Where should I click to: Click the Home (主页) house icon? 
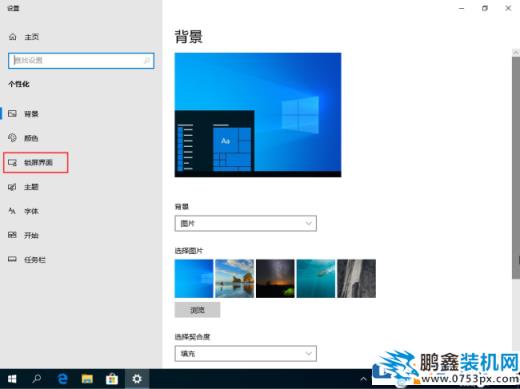(x=13, y=37)
